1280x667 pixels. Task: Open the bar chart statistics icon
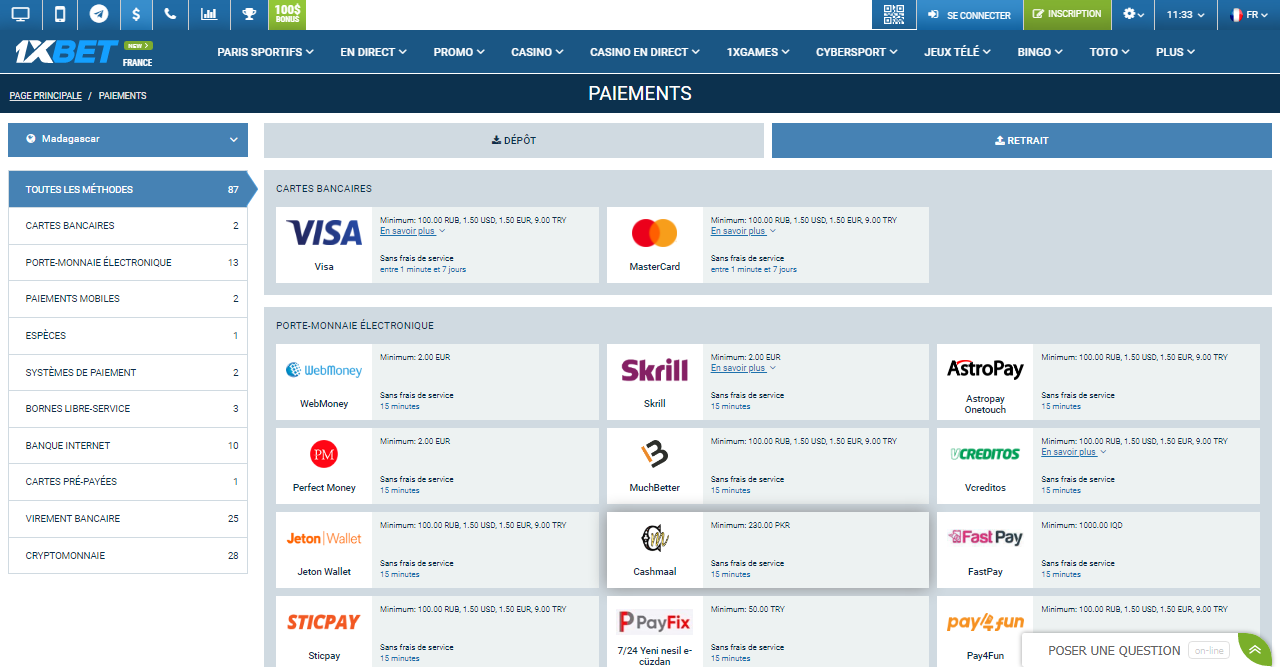coord(208,14)
